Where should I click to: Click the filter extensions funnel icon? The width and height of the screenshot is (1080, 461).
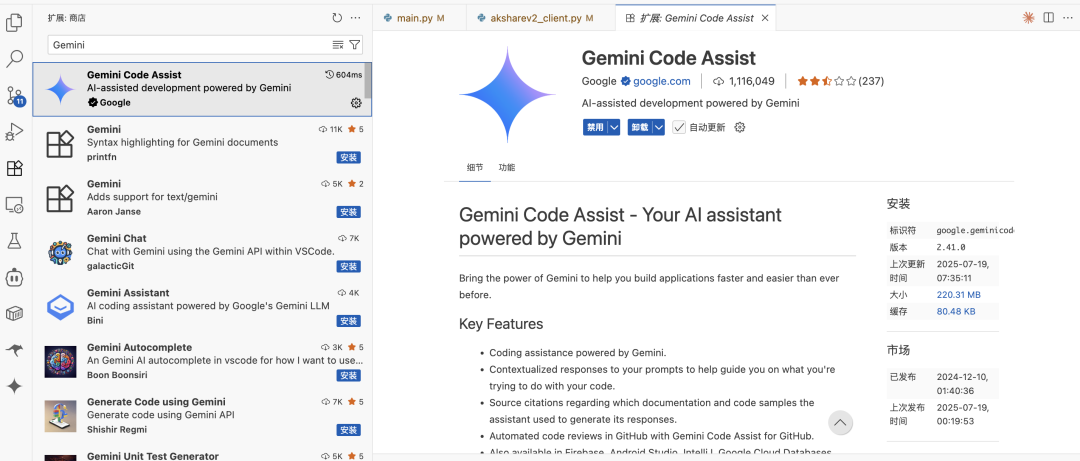pyautogui.click(x=355, y=45)
